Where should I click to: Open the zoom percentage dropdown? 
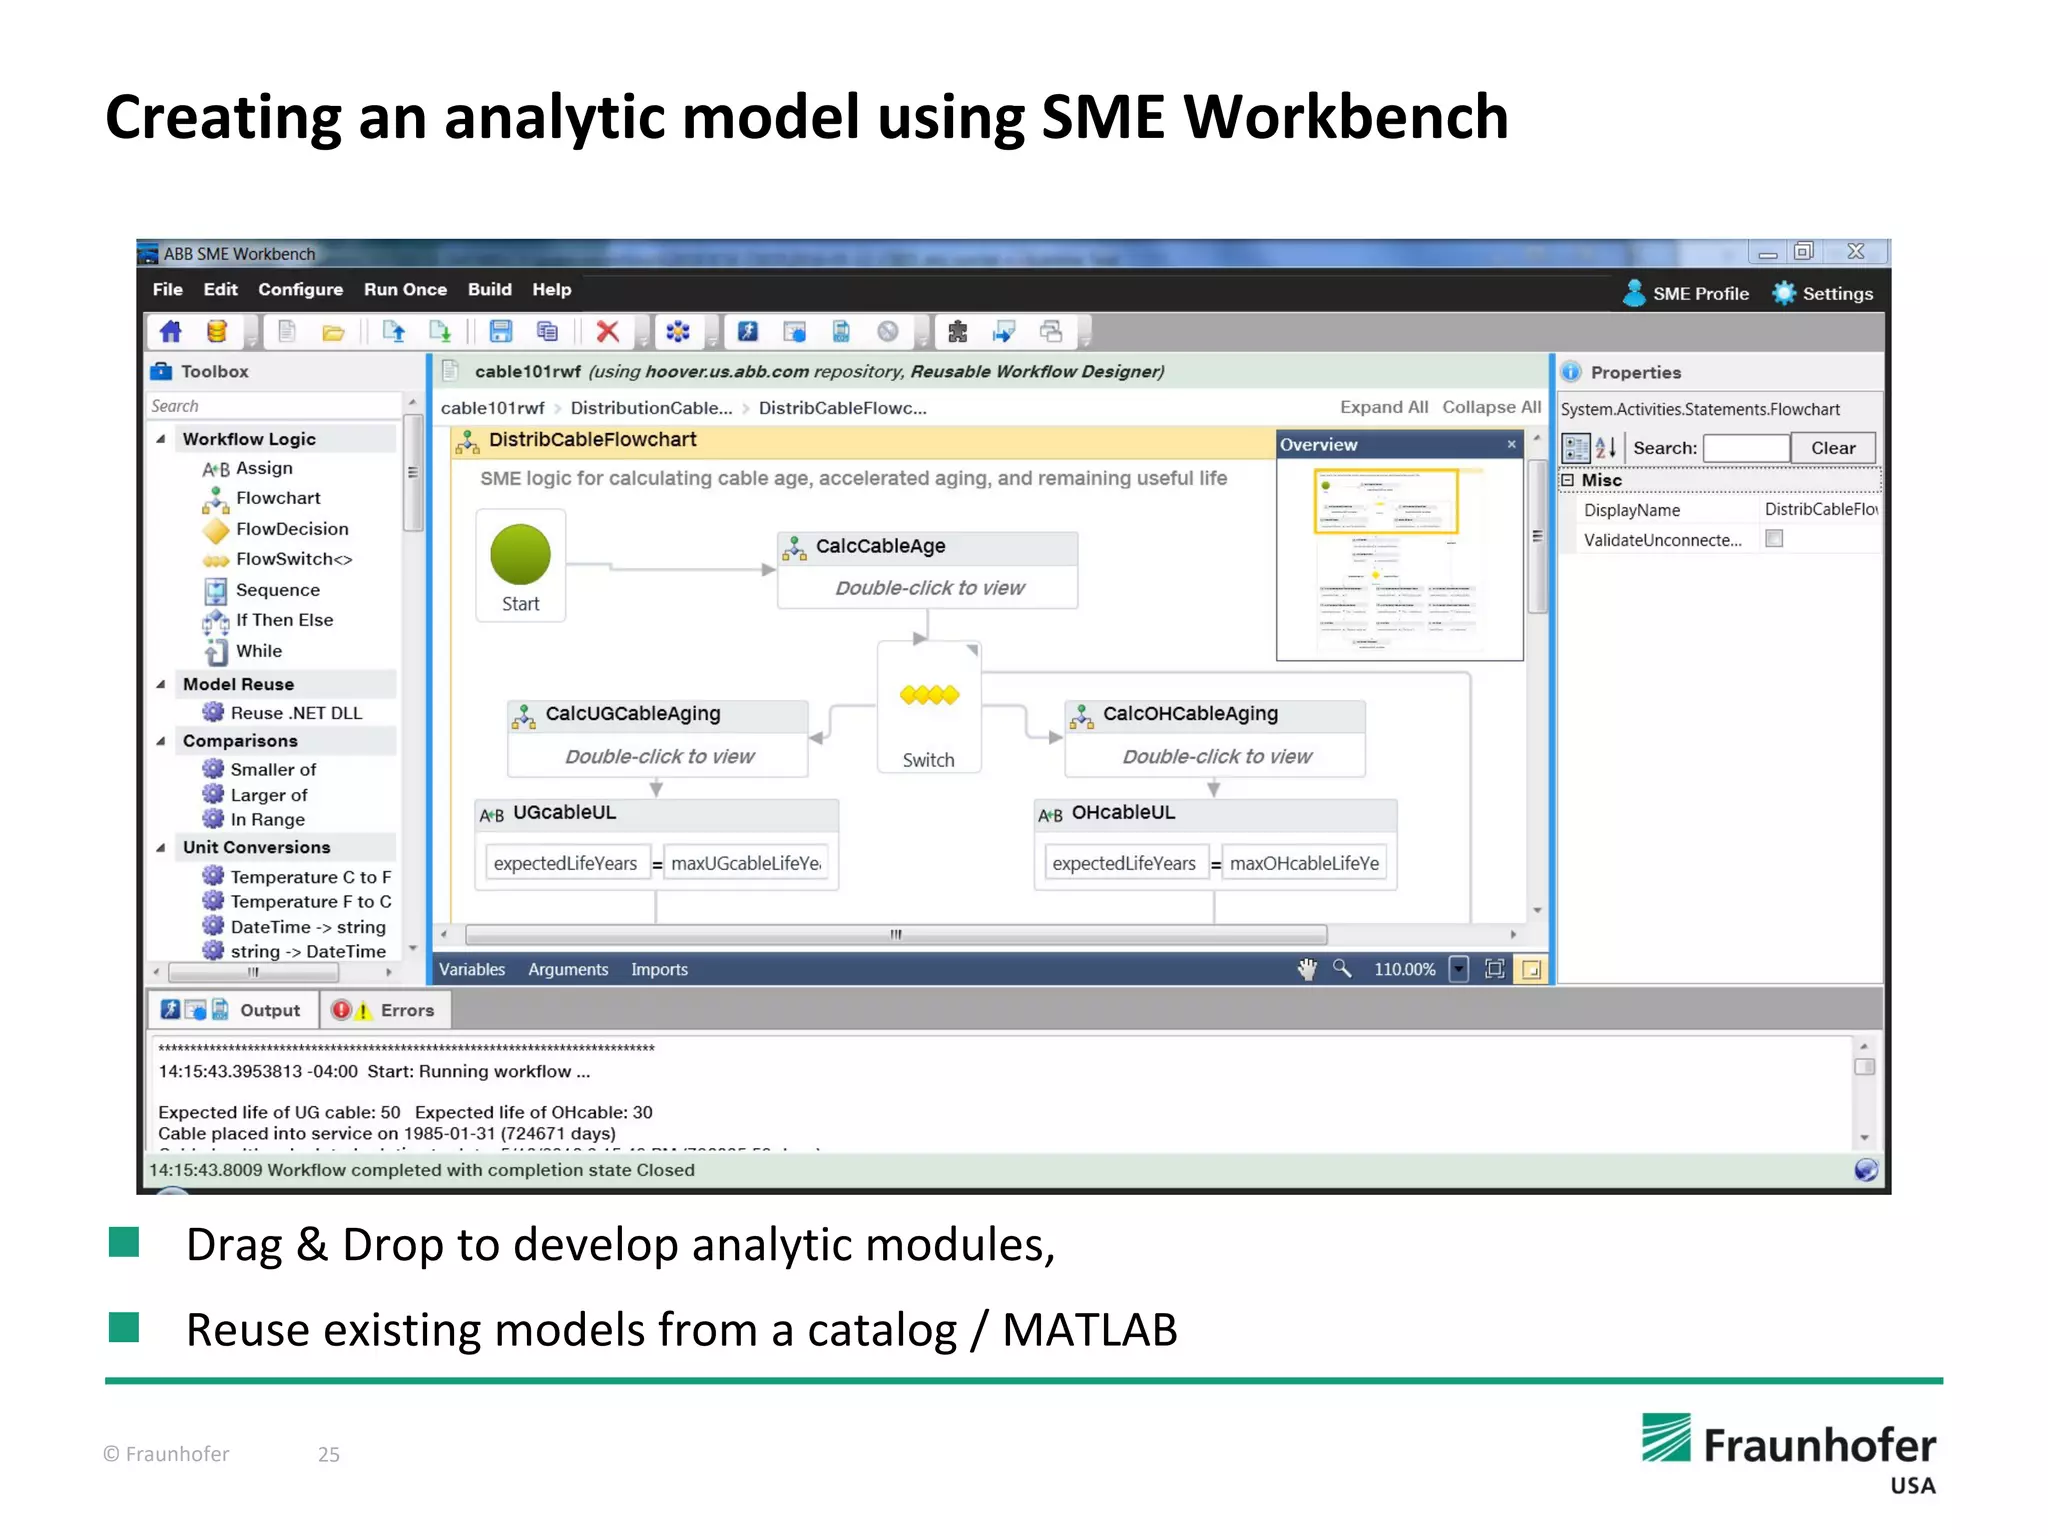tap(1459, 969)
